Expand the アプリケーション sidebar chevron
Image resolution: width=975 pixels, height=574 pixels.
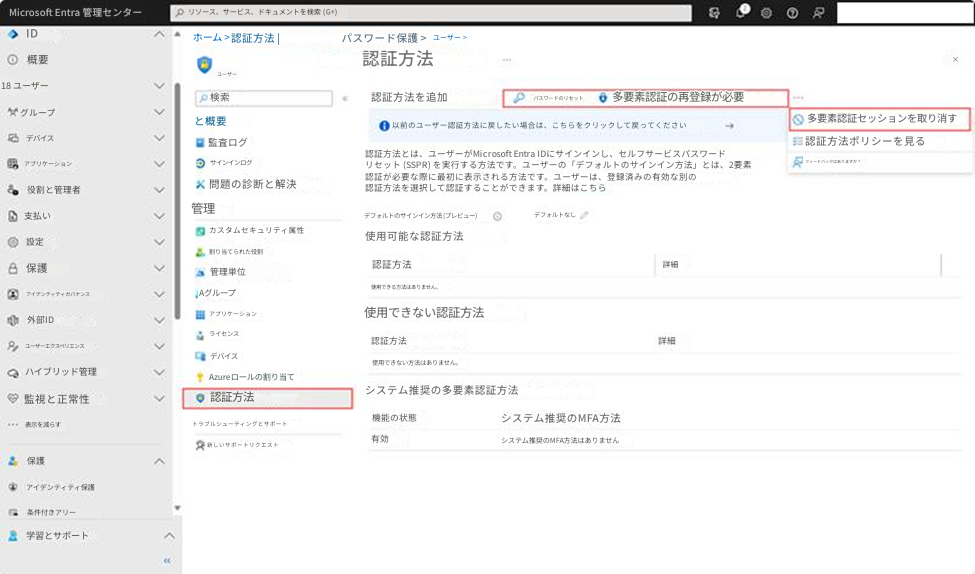tap(159, 164)
